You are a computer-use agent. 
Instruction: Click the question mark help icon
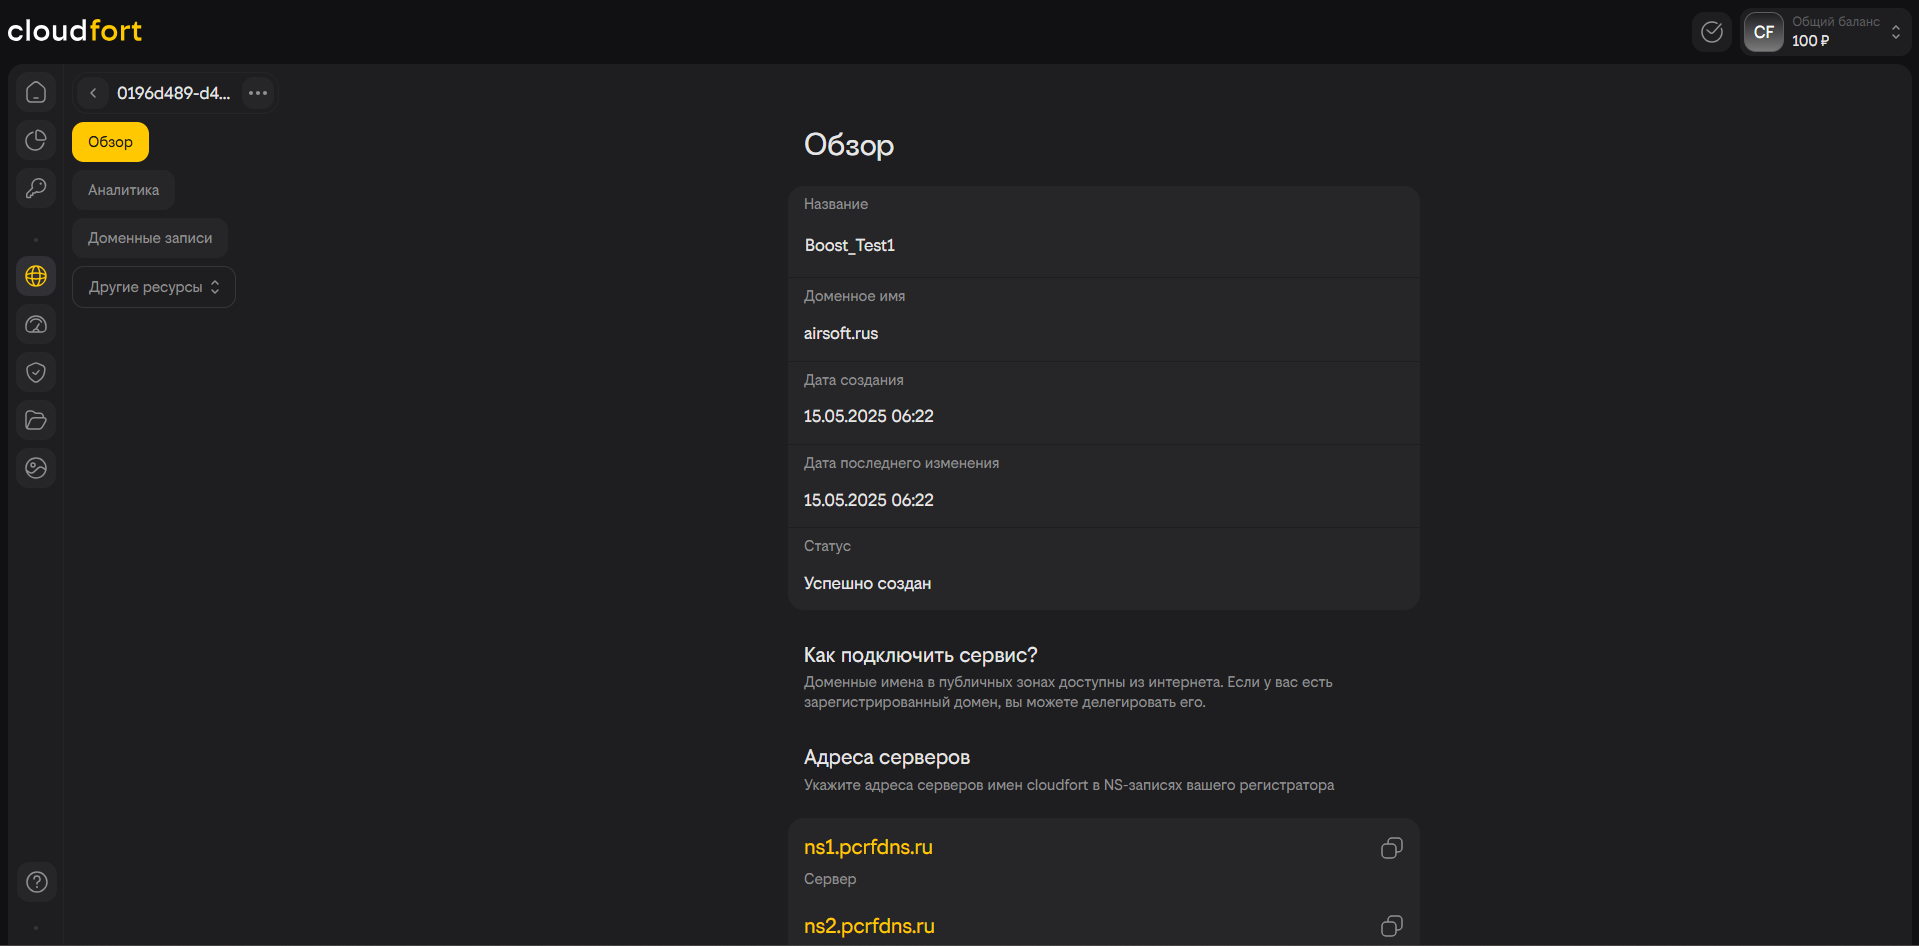click(x=37, y=882)
